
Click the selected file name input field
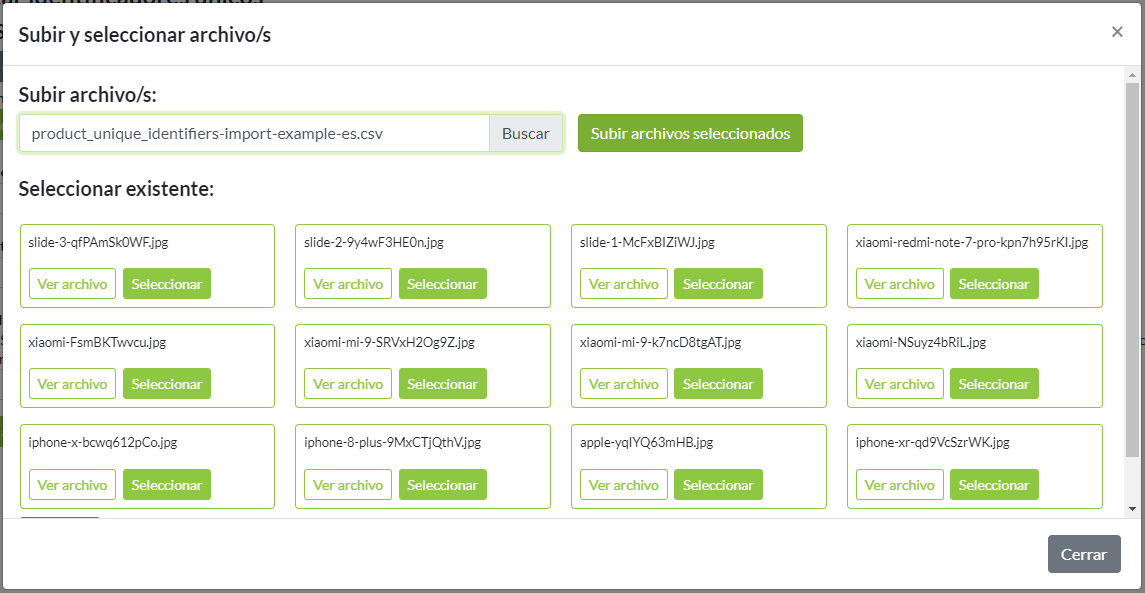(x=254, y=133)
